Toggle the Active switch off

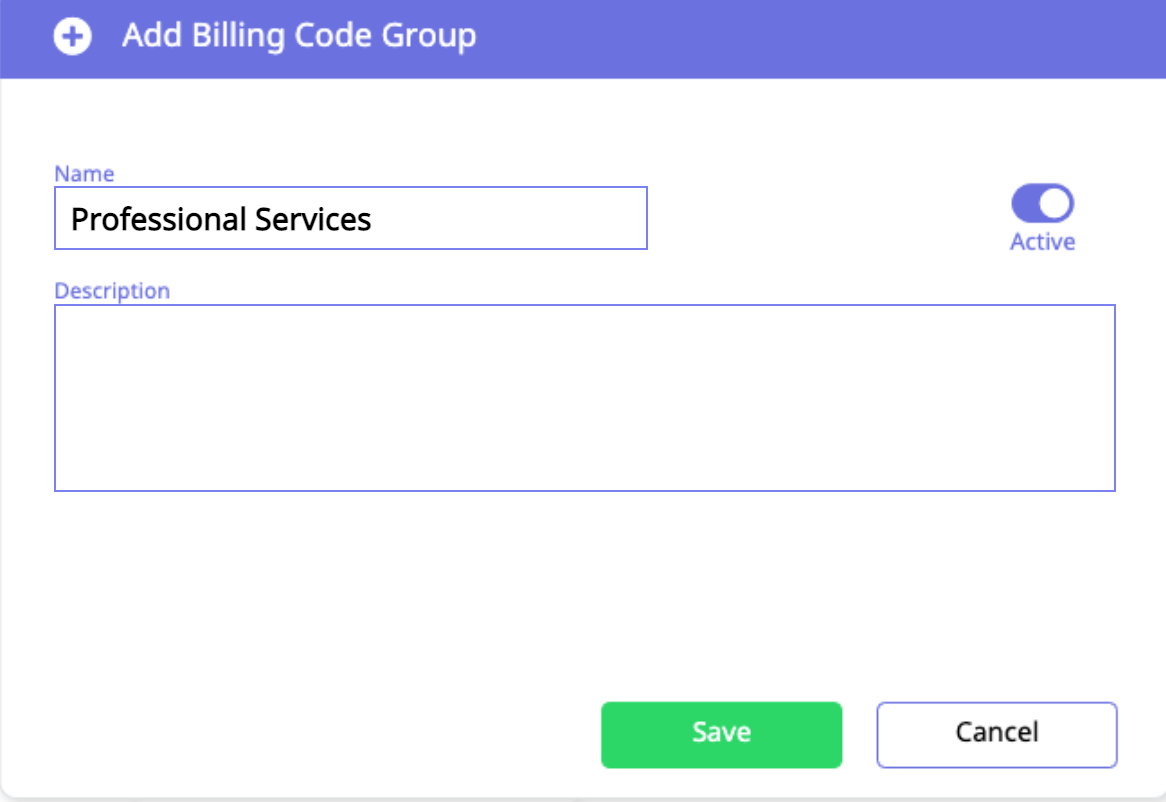click(1042, 204)
